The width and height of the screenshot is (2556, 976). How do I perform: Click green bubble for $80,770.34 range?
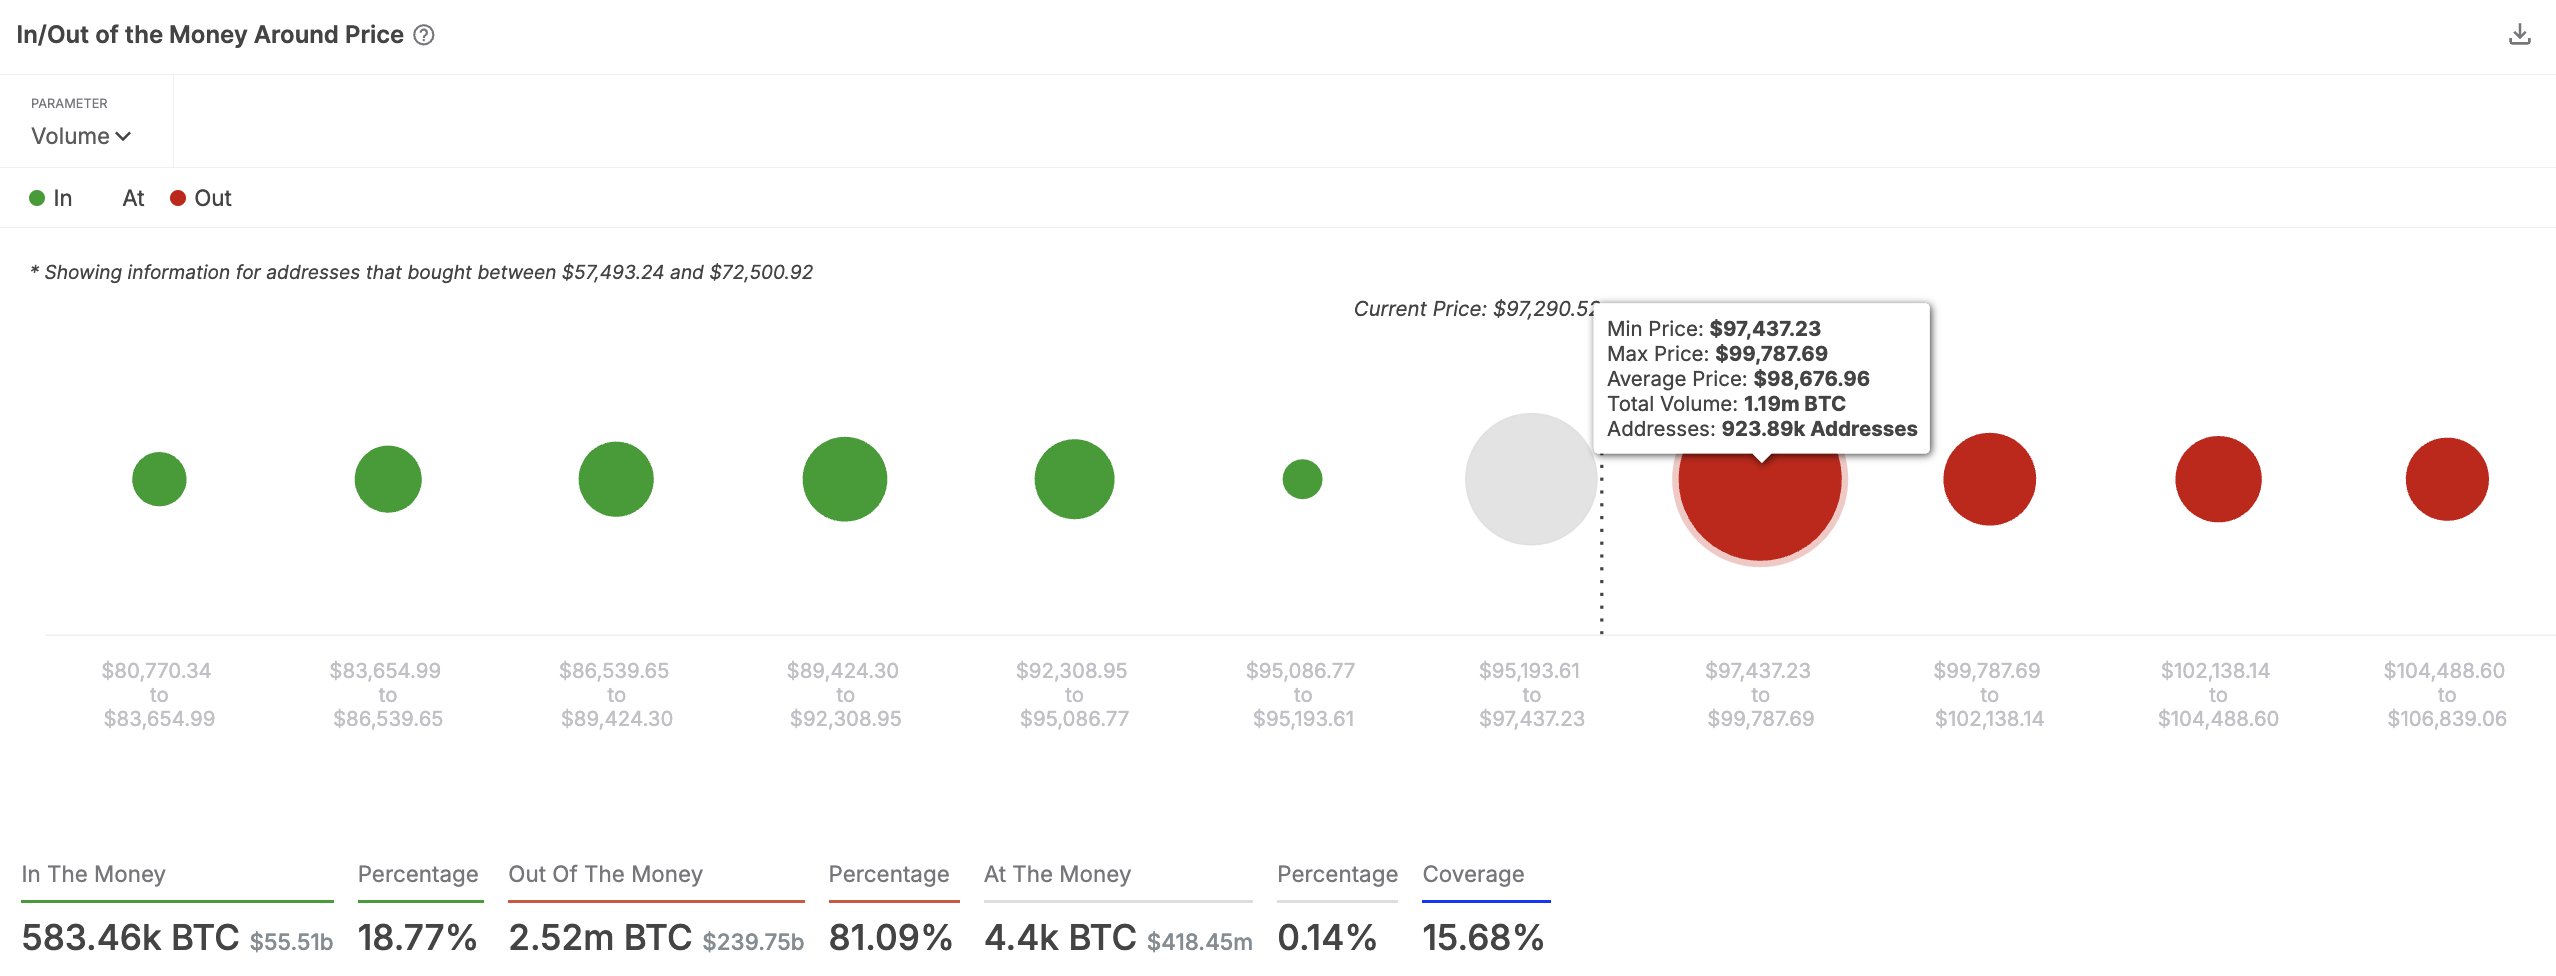point(159,479)
